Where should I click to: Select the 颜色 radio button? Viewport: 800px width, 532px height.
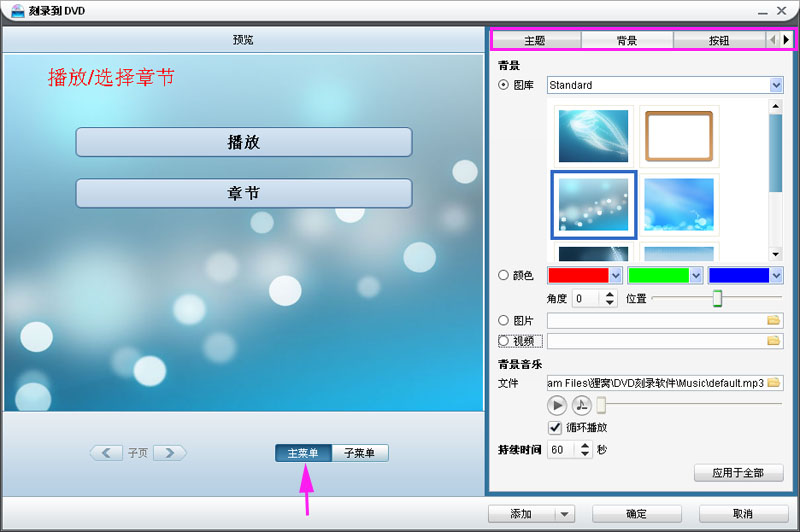(503, 275)
